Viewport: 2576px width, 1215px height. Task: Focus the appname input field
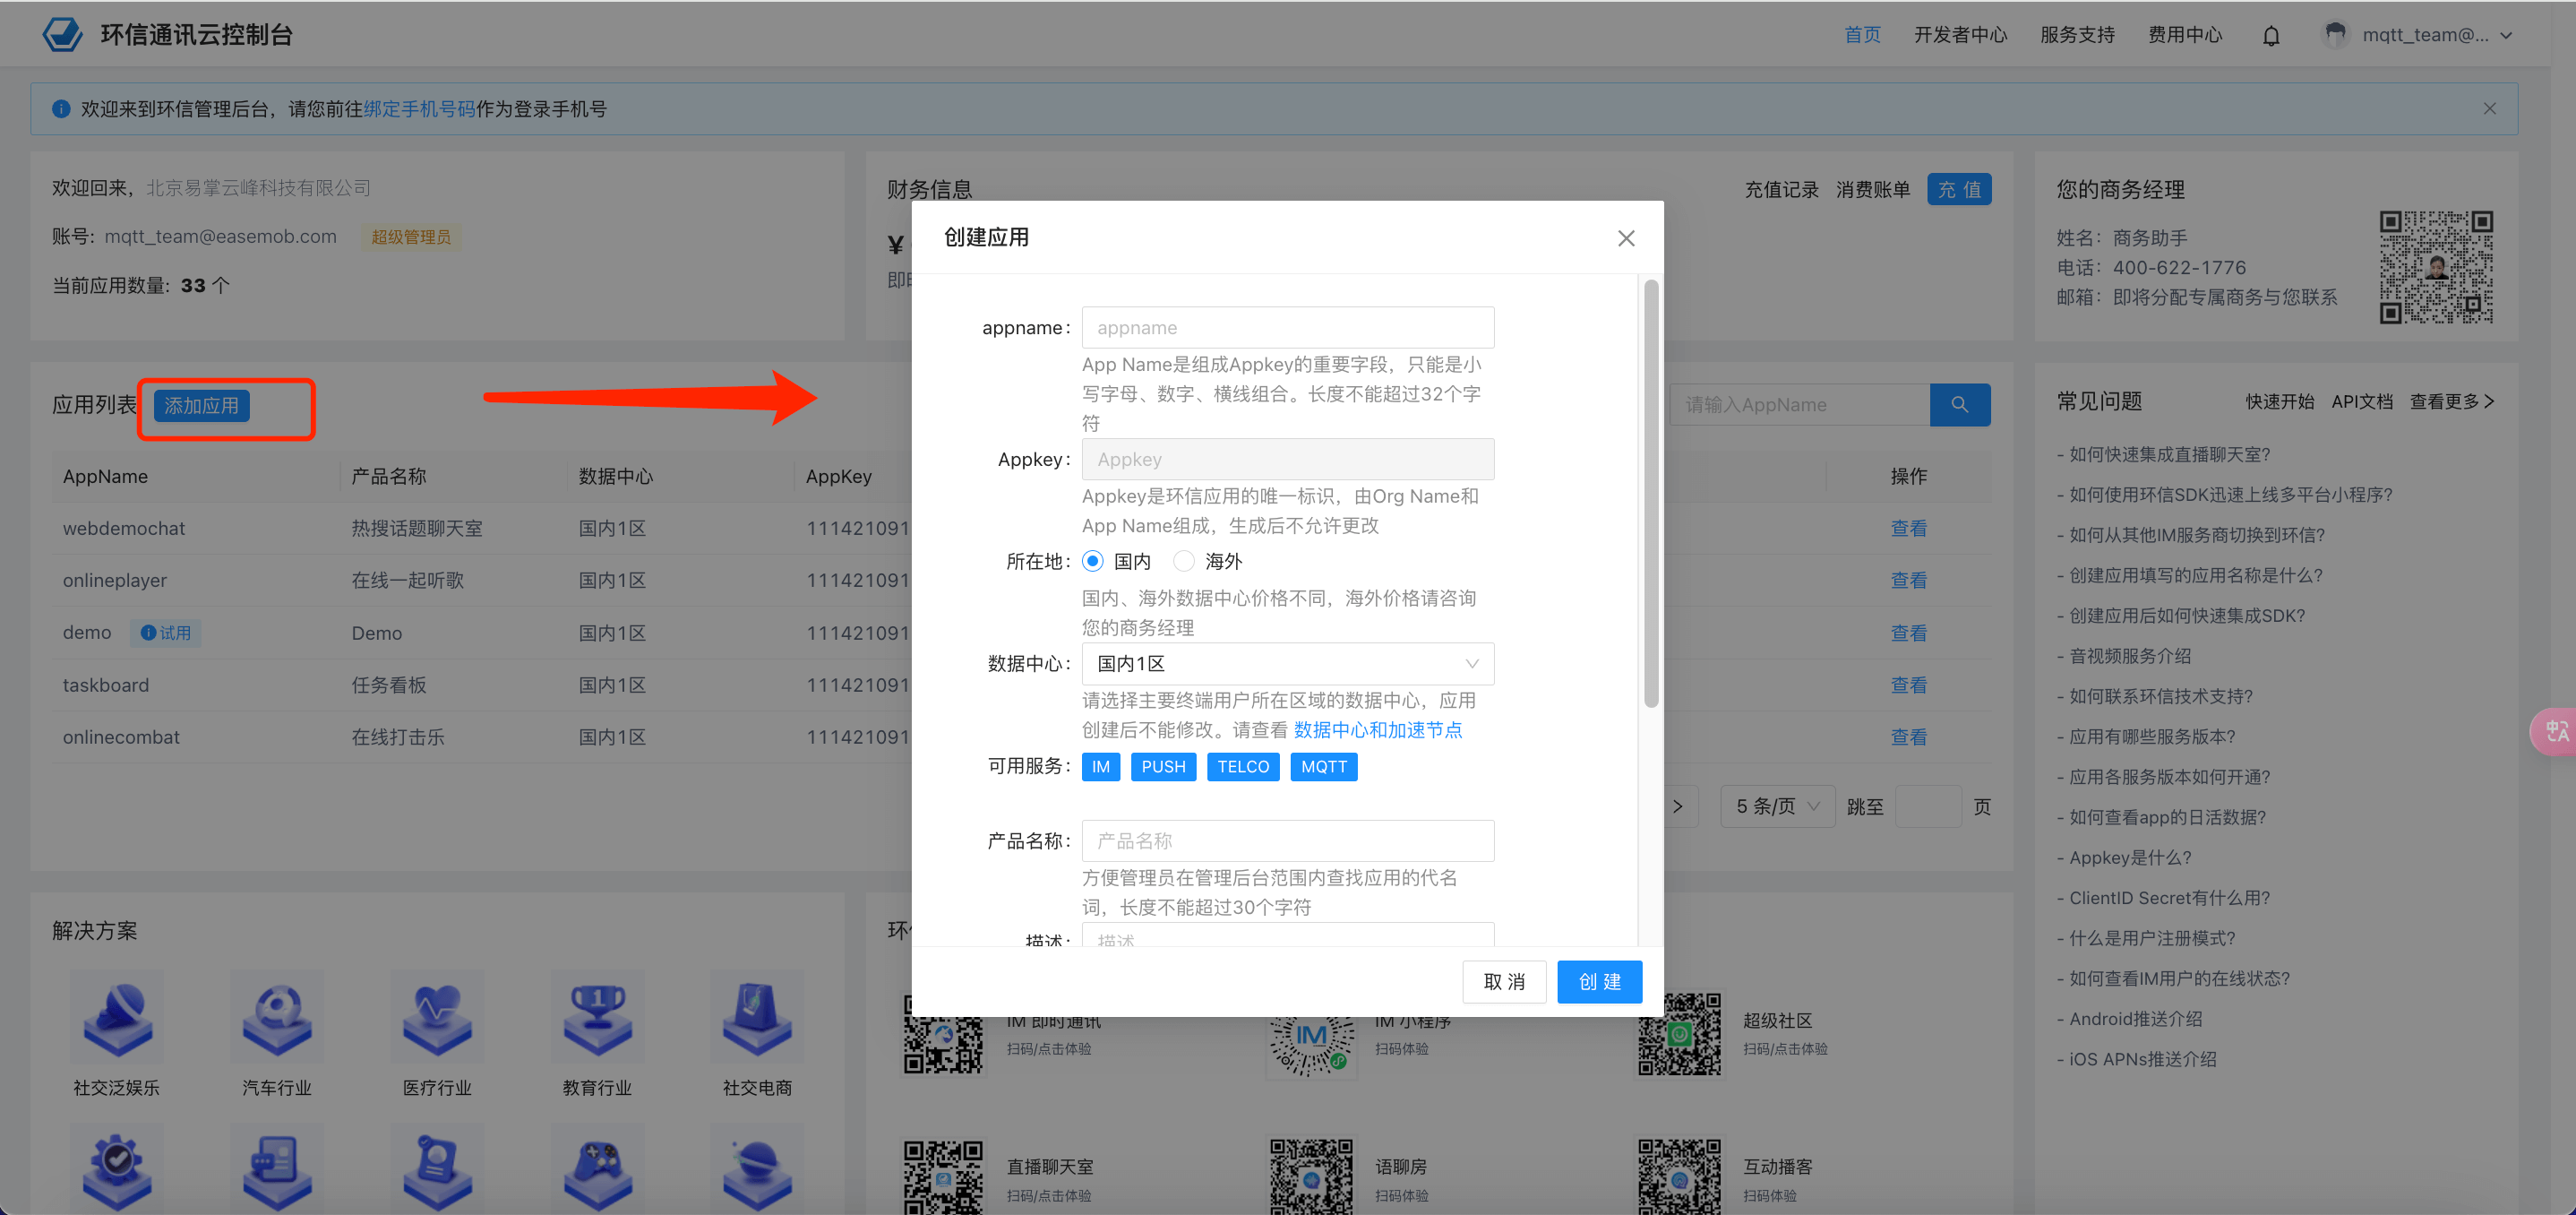(x=1288, y=328)
